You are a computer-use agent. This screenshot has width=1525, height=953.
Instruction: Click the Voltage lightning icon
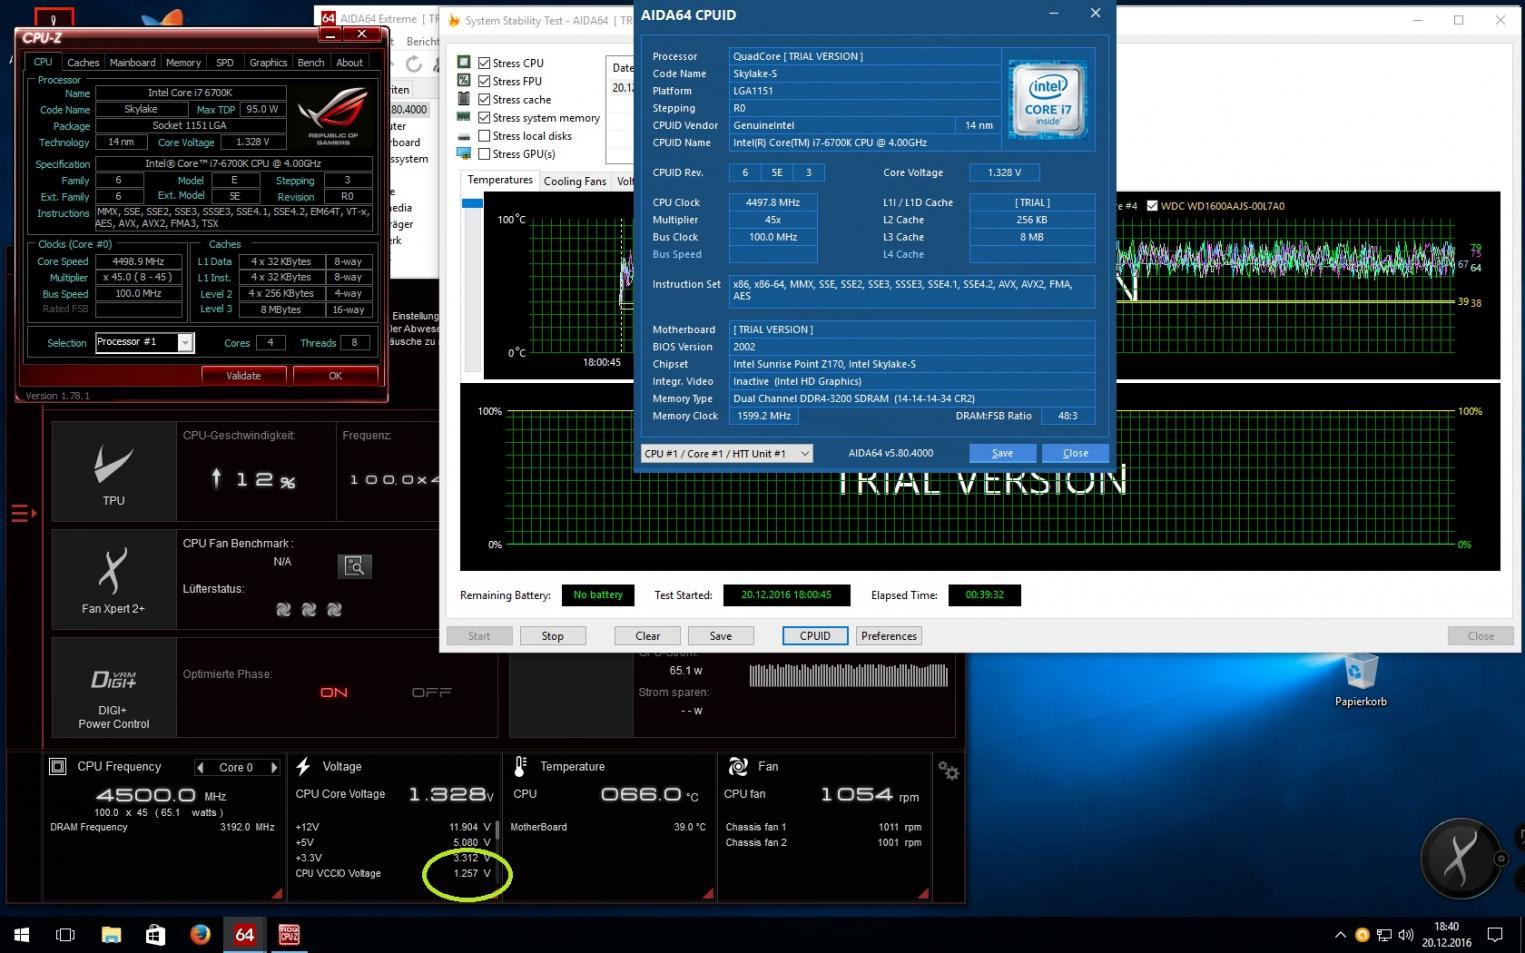point(304,767)
